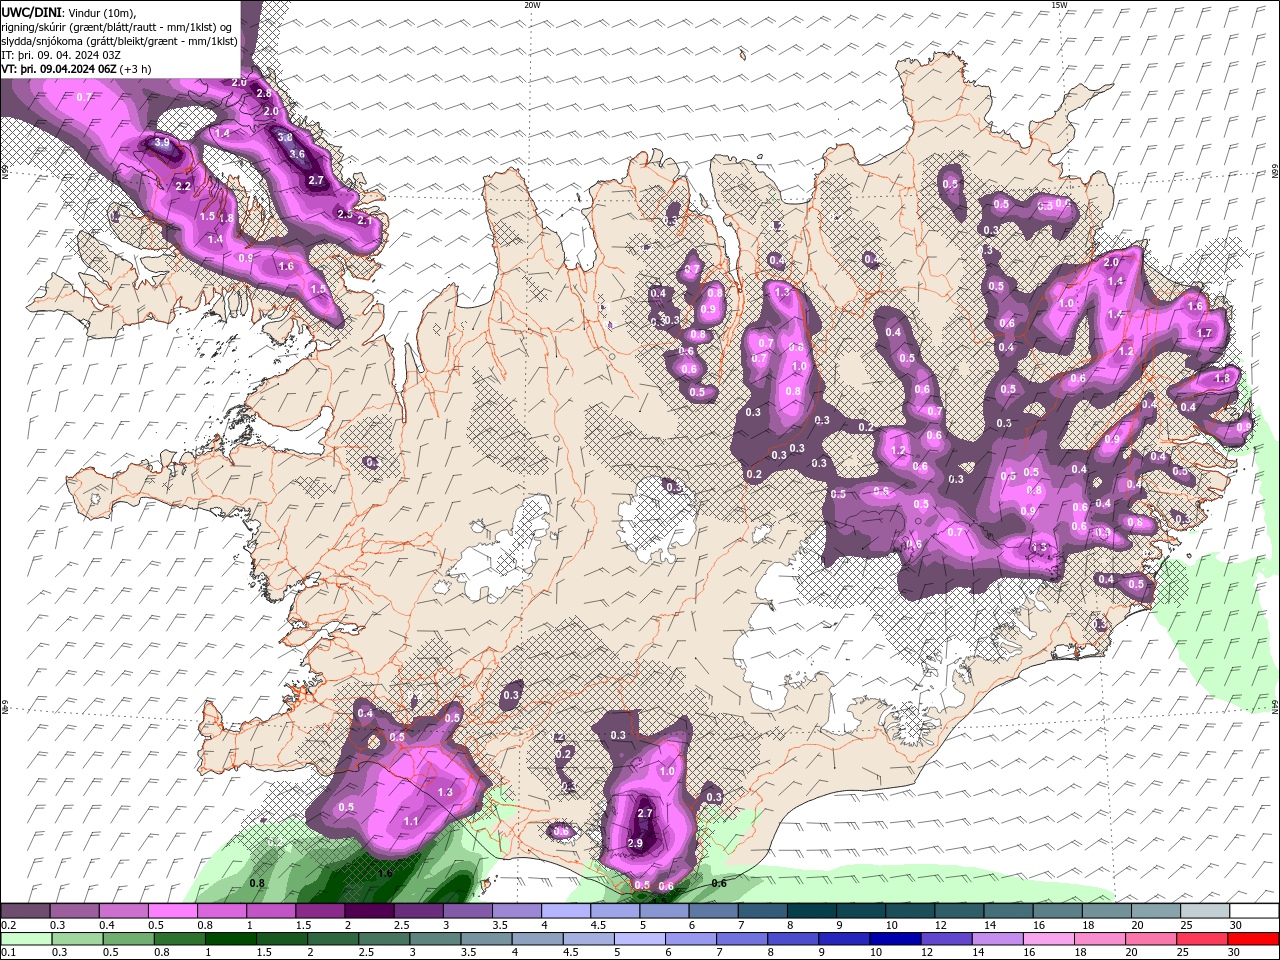Click the '15W' longitude label
Image resolution: width=1280 pixels, height=960 pixels.
(1059, 5)
